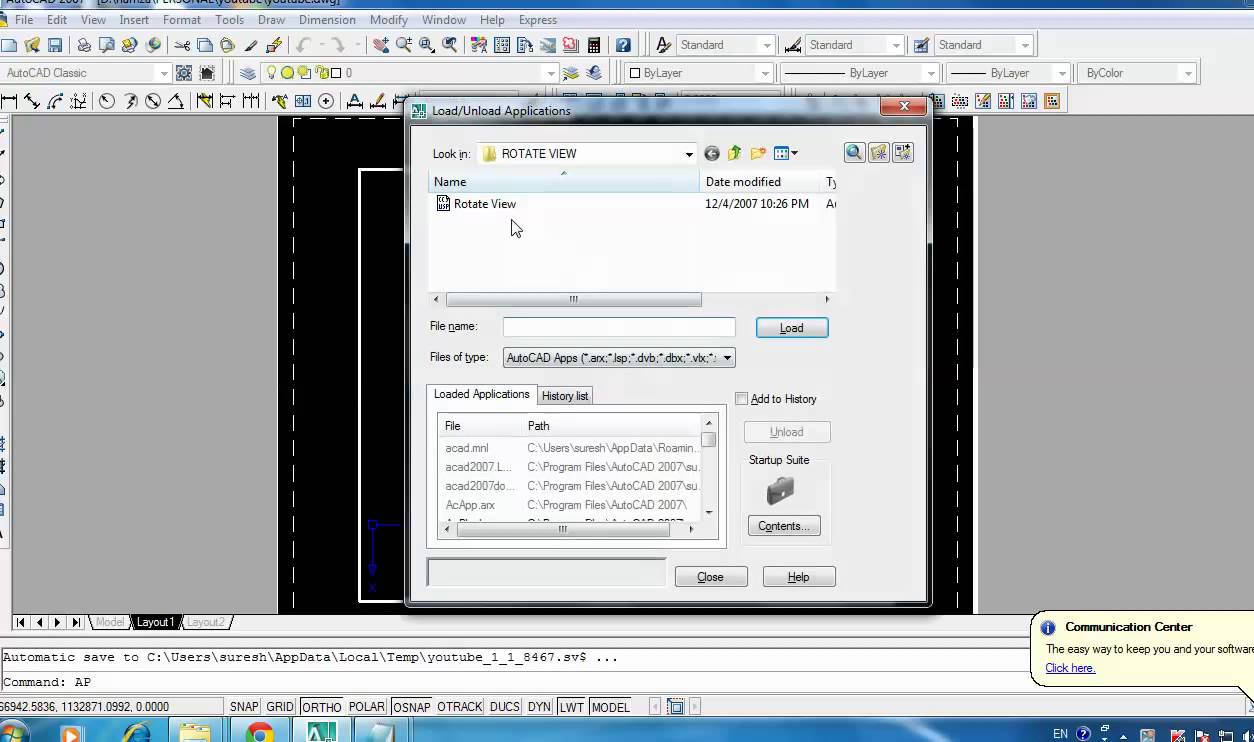
Task: Open the Startup Suite briefcase icon
Action: 780,491
